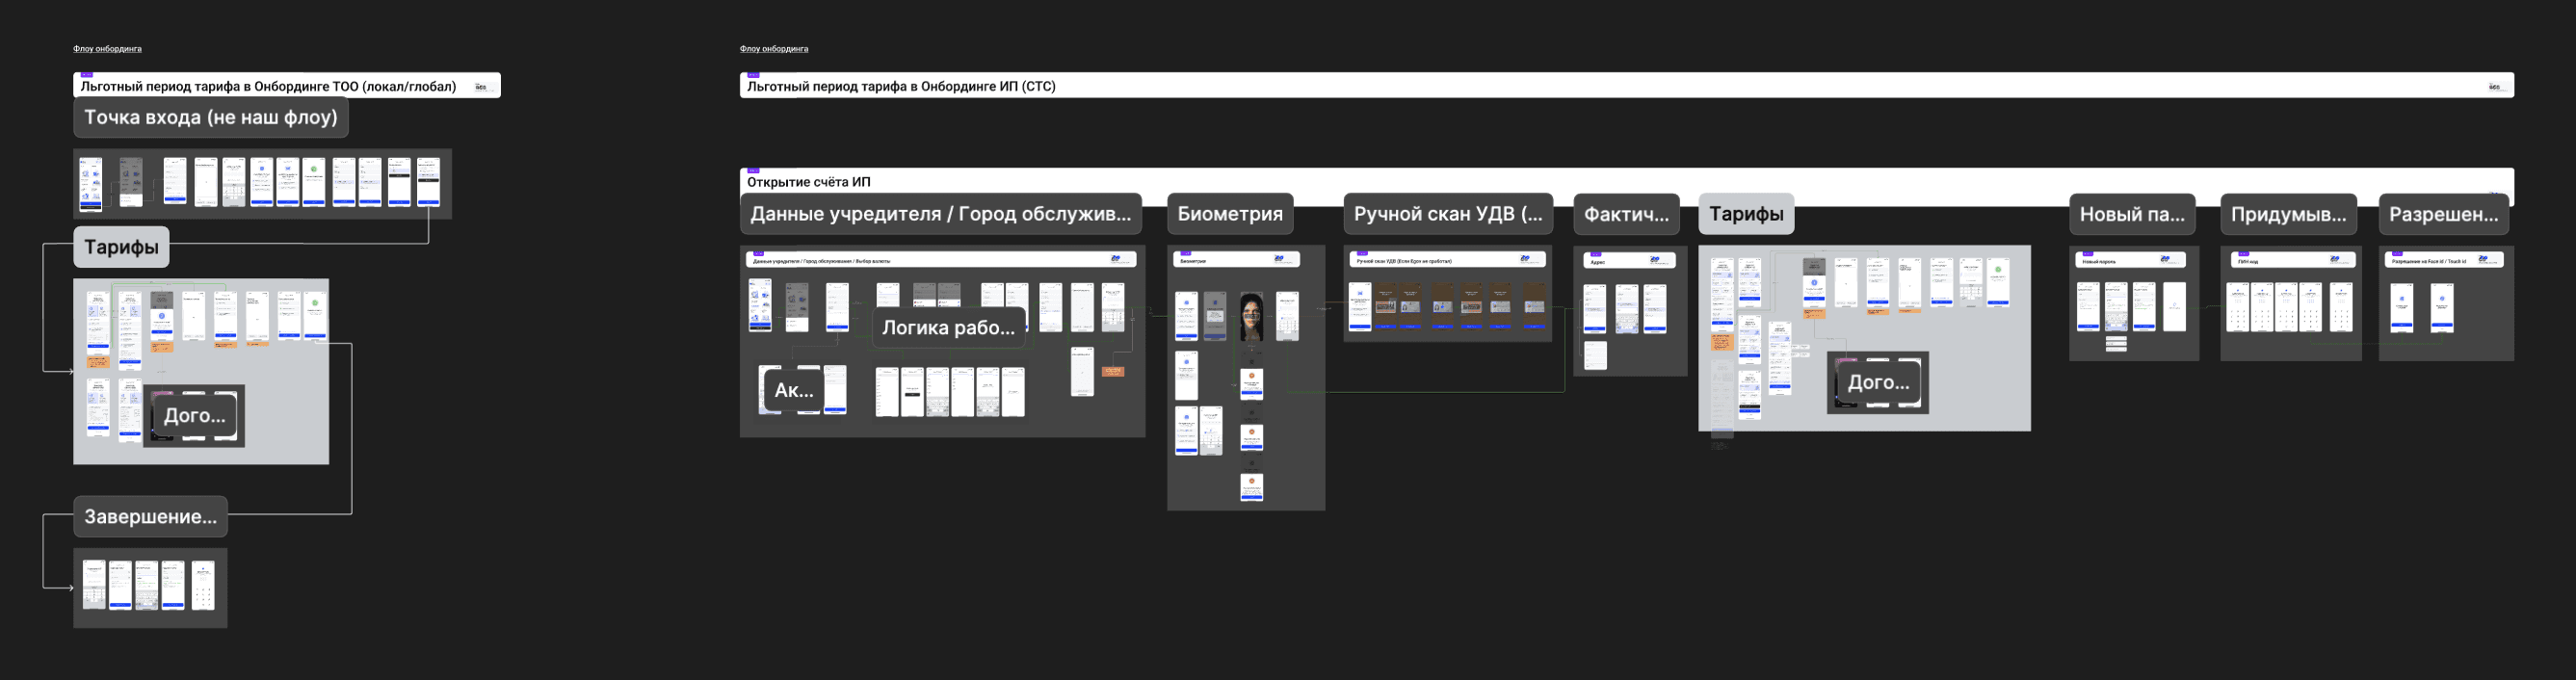Select the 'Разрешен...' section label
2576x680 pixels.
pos(2443,214)
